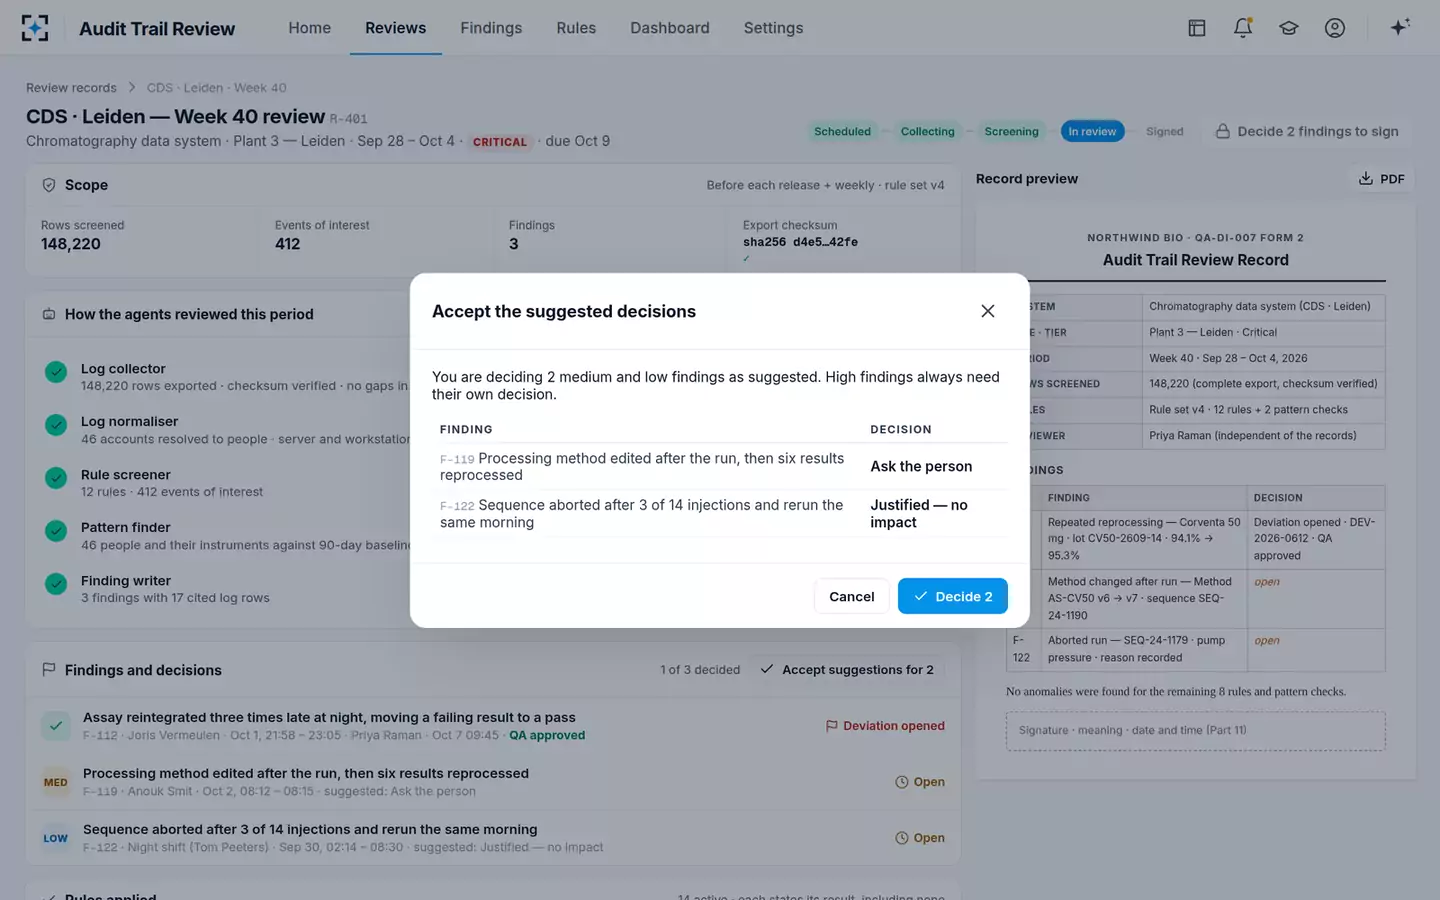Click the Log normaliser green check icon

56,425
